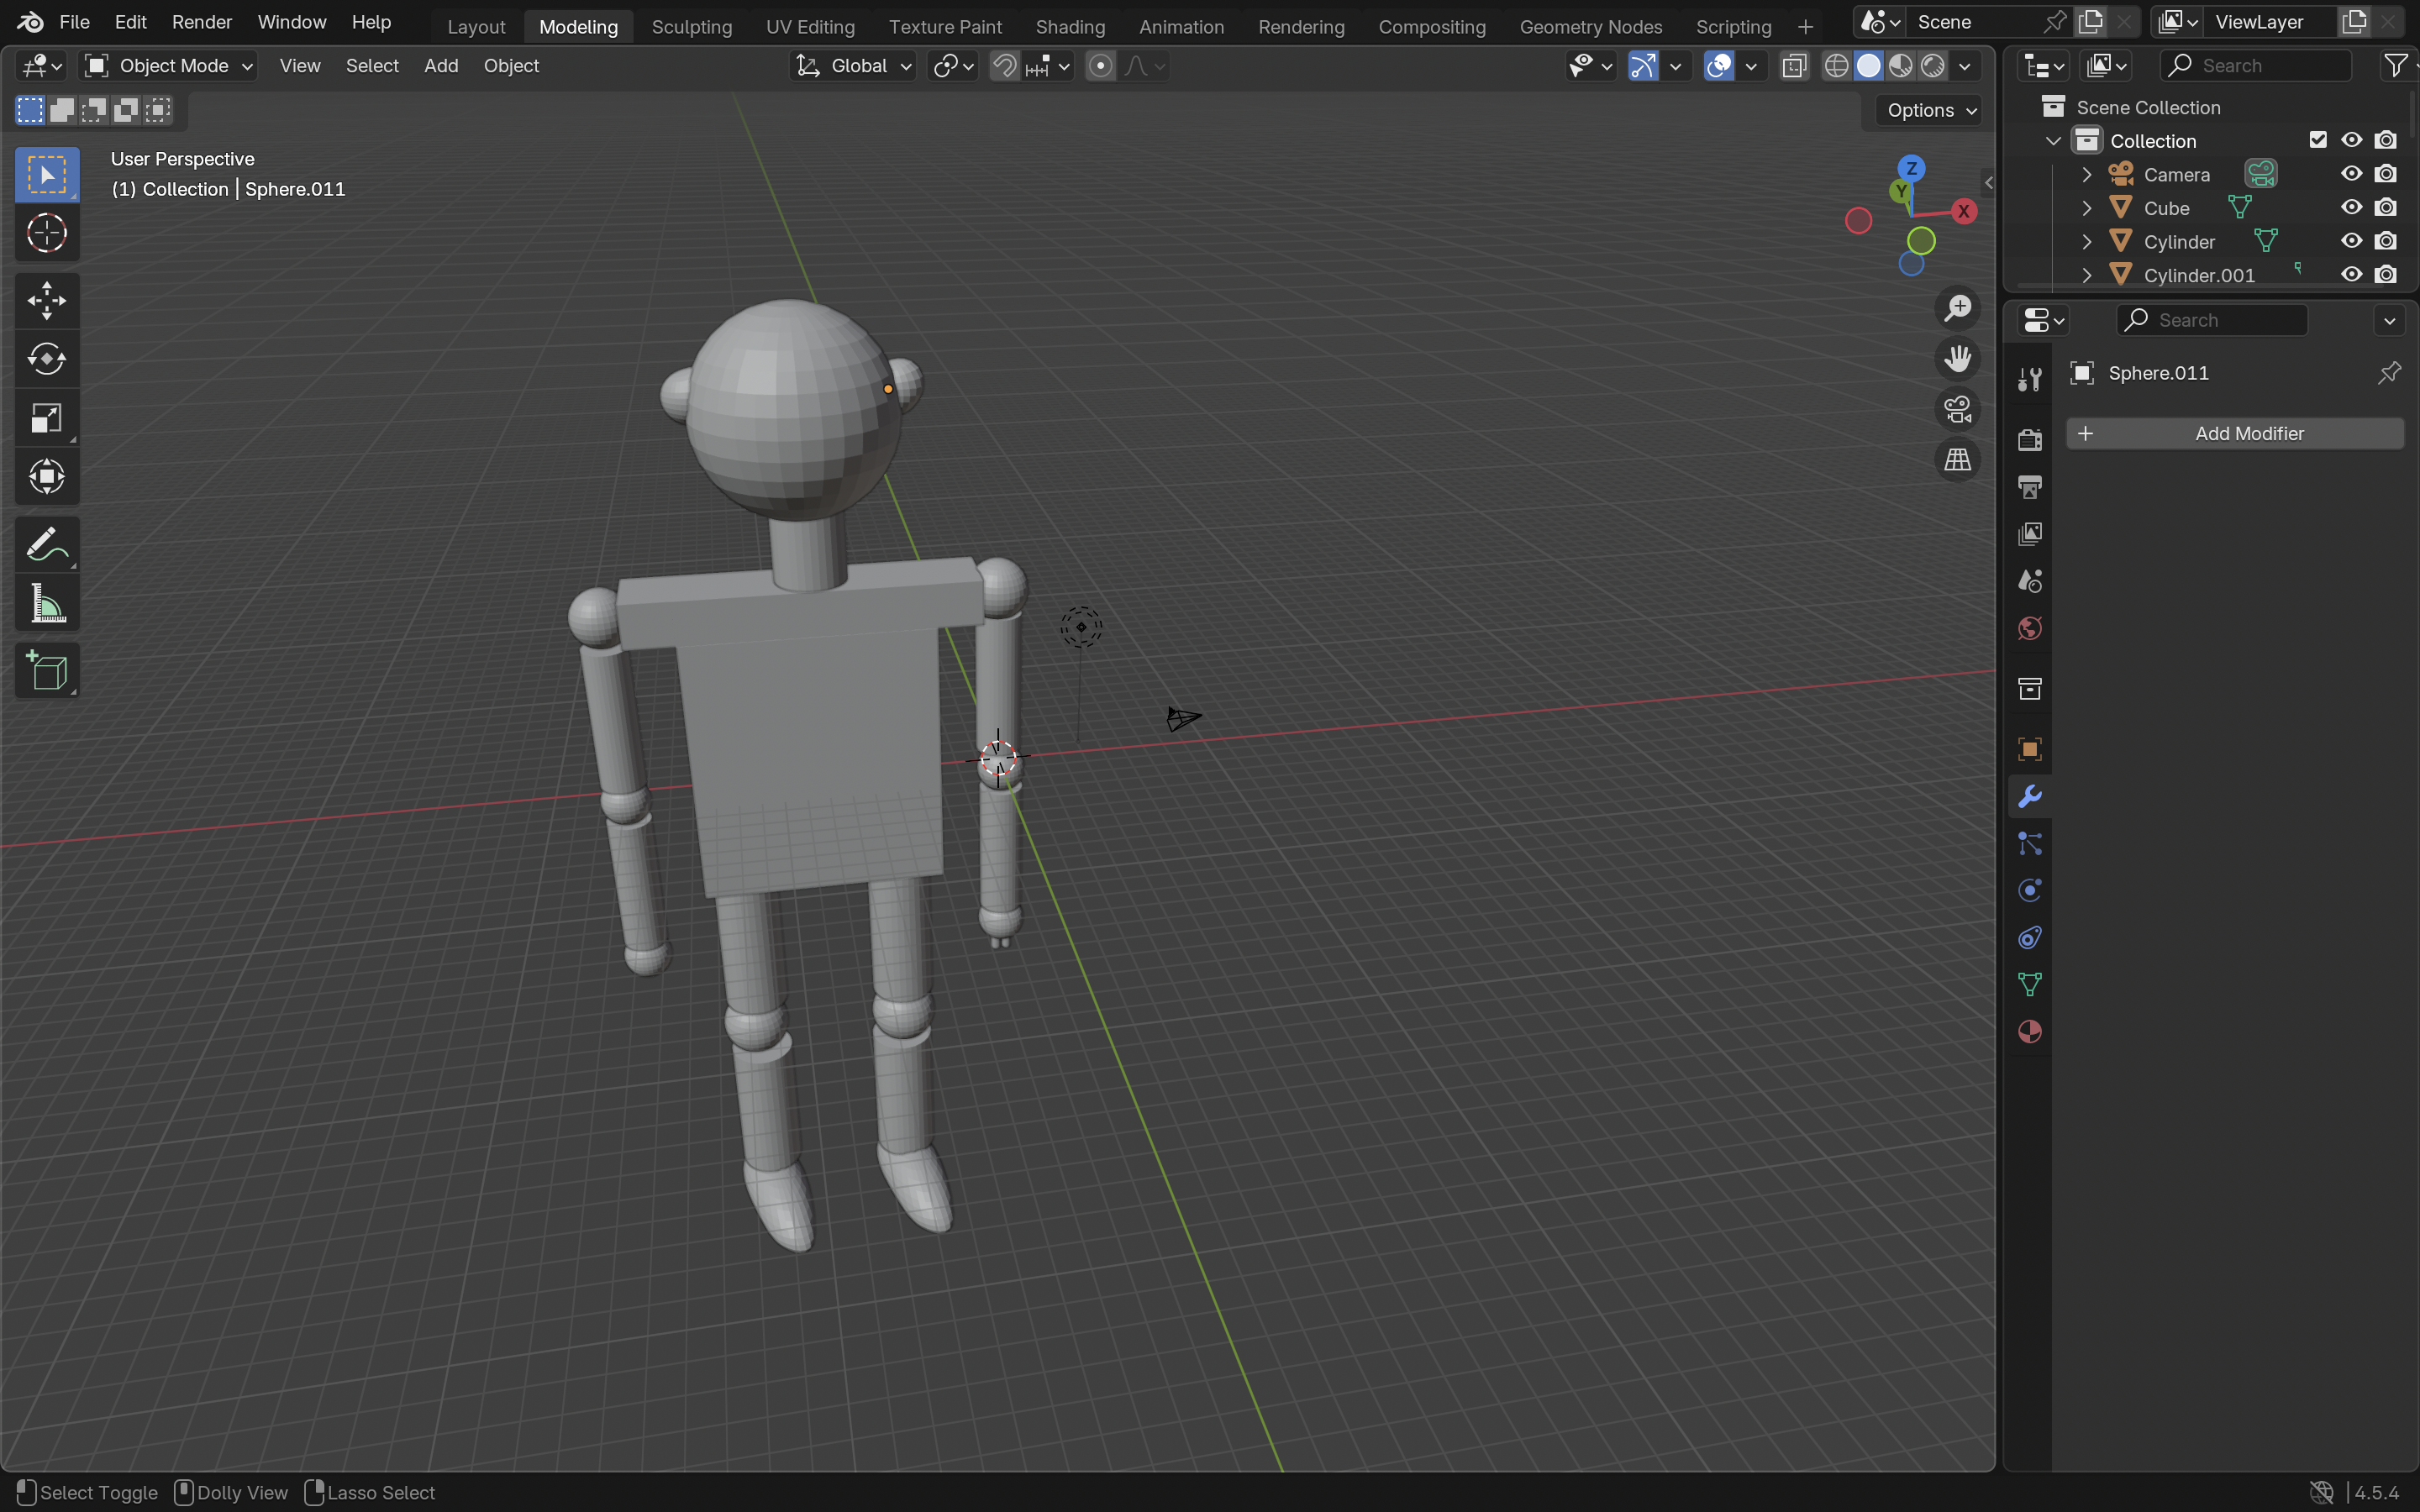Screen dimensions: 2420x1512
Task: Select the Scale tool
Action: tap(46, 418)
